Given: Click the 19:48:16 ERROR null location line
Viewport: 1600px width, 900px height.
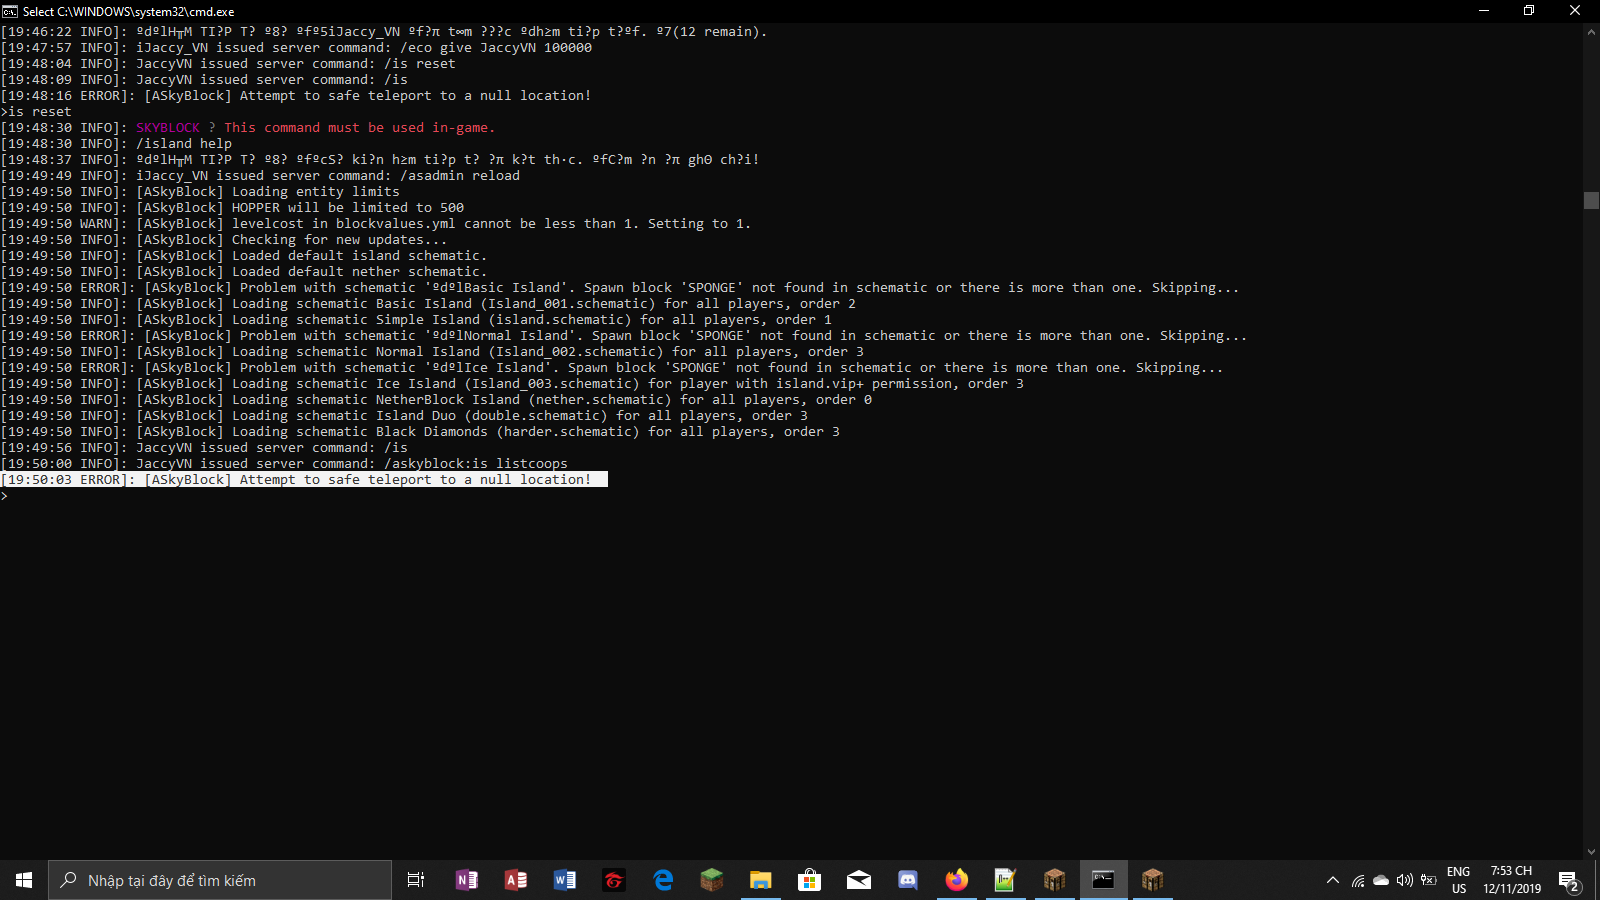Looking at the screenshot, I should [x=296, y=96].
